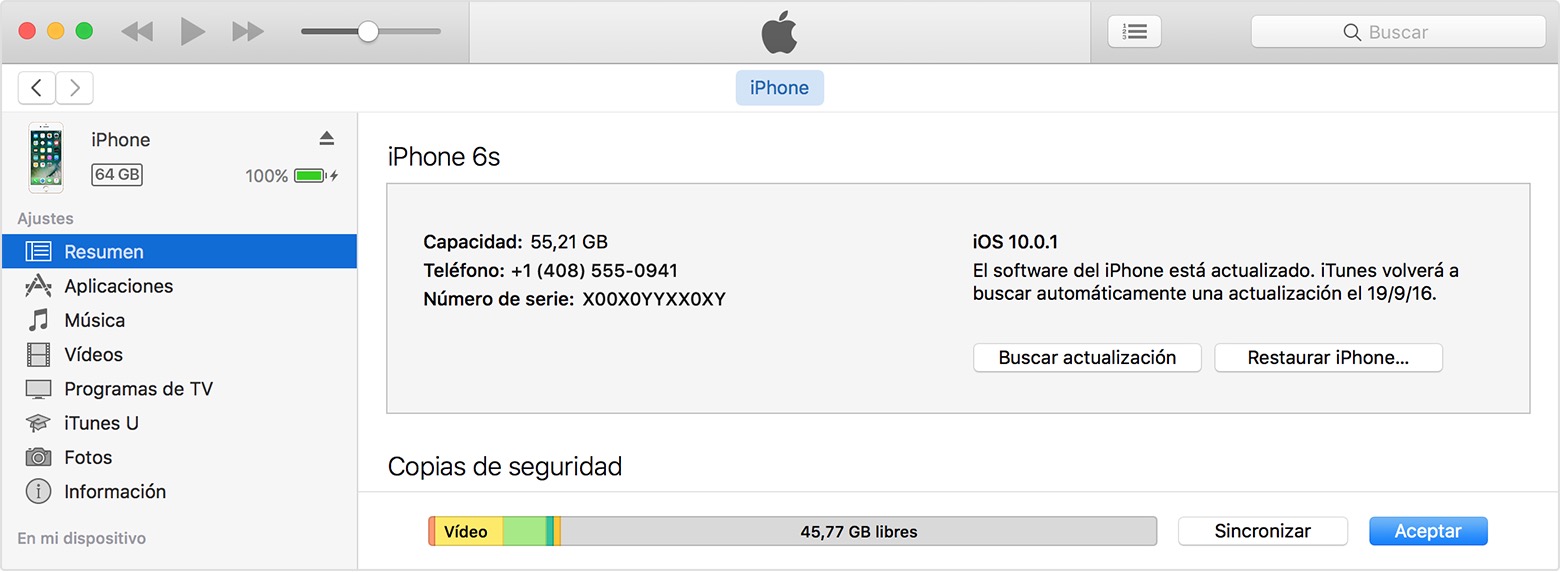Eject the iPhone device
This screenshot has width=1560, height=572.
click(x=326, y=138)
